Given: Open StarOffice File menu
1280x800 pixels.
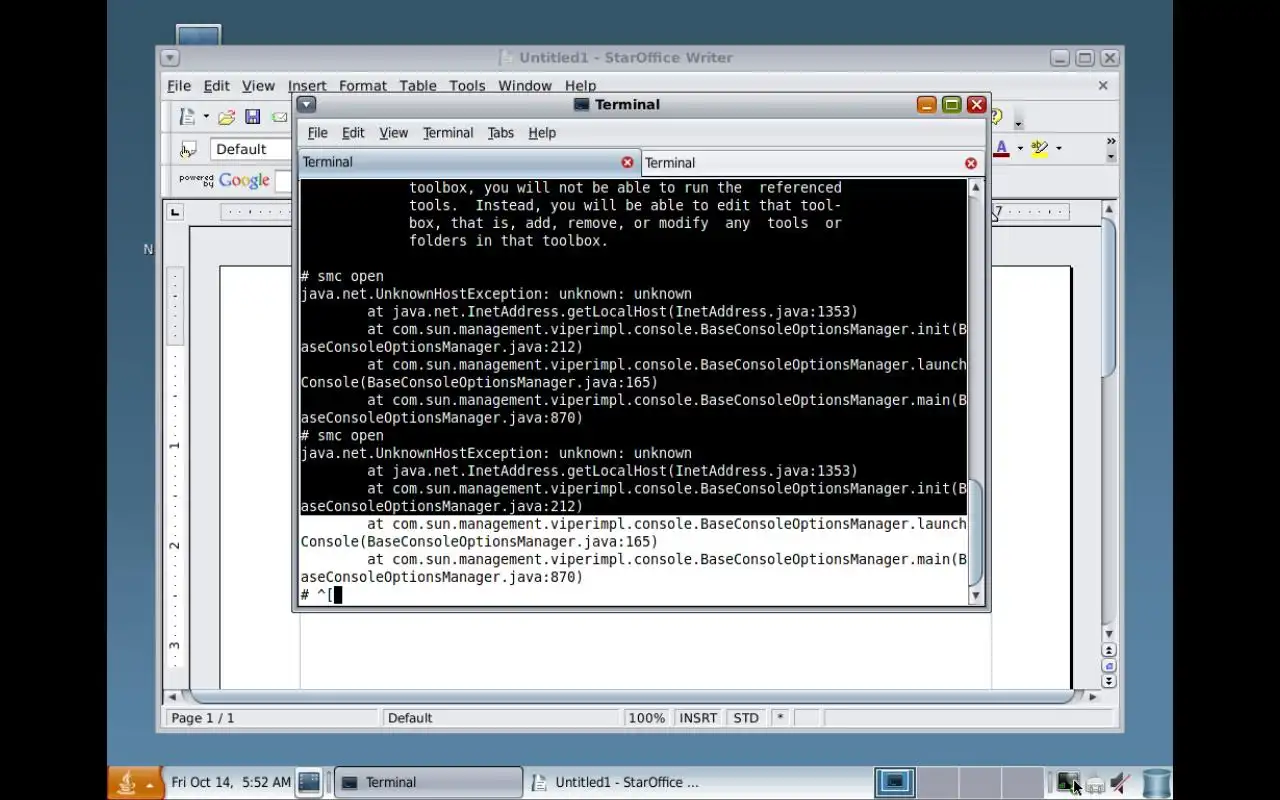Looking at the screenshot, I should click(179, 86).
